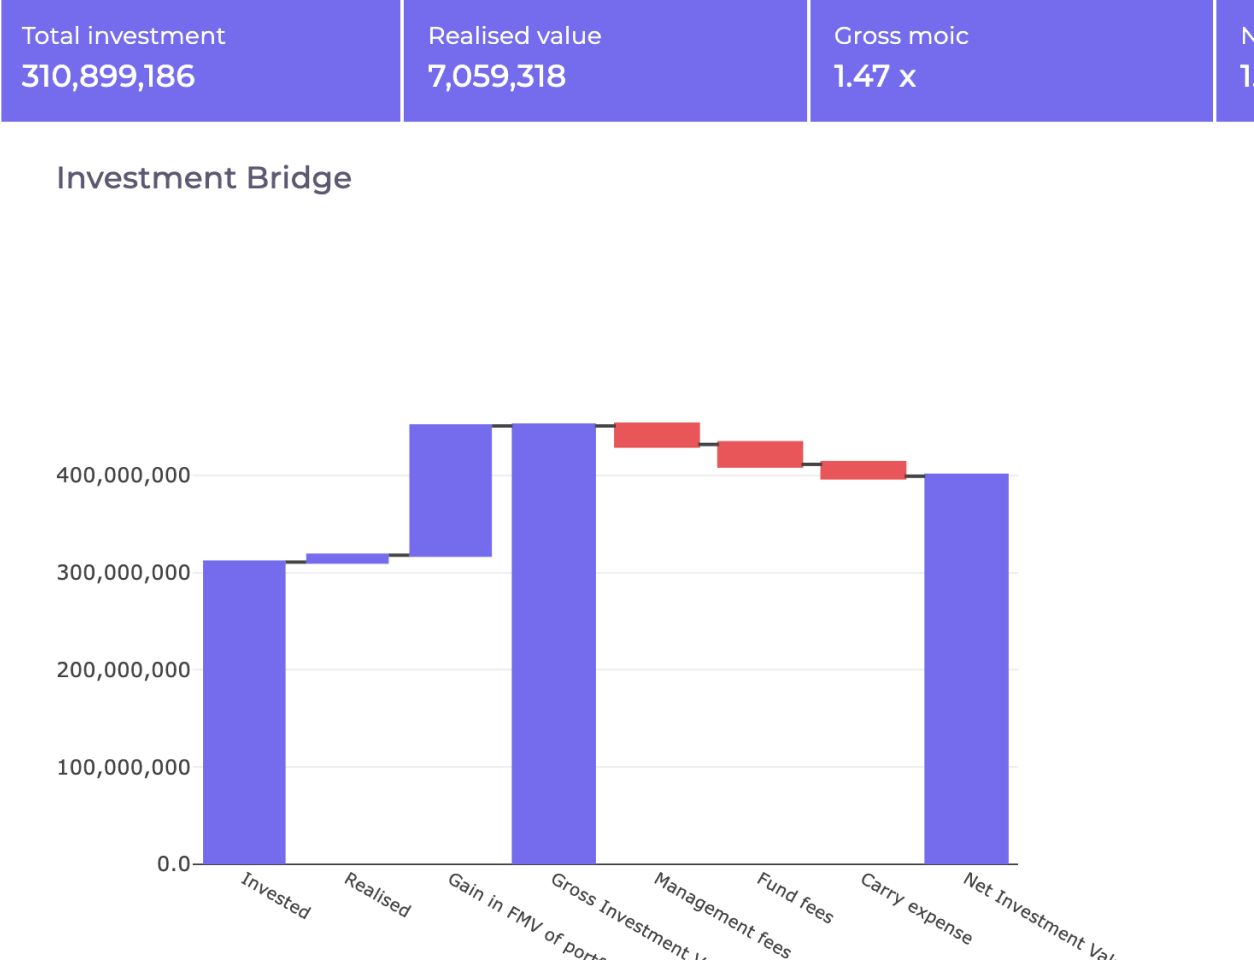The image size is (1254, 960).
Task: Select the red Carry expense bar
Action: tap(863, 470)
